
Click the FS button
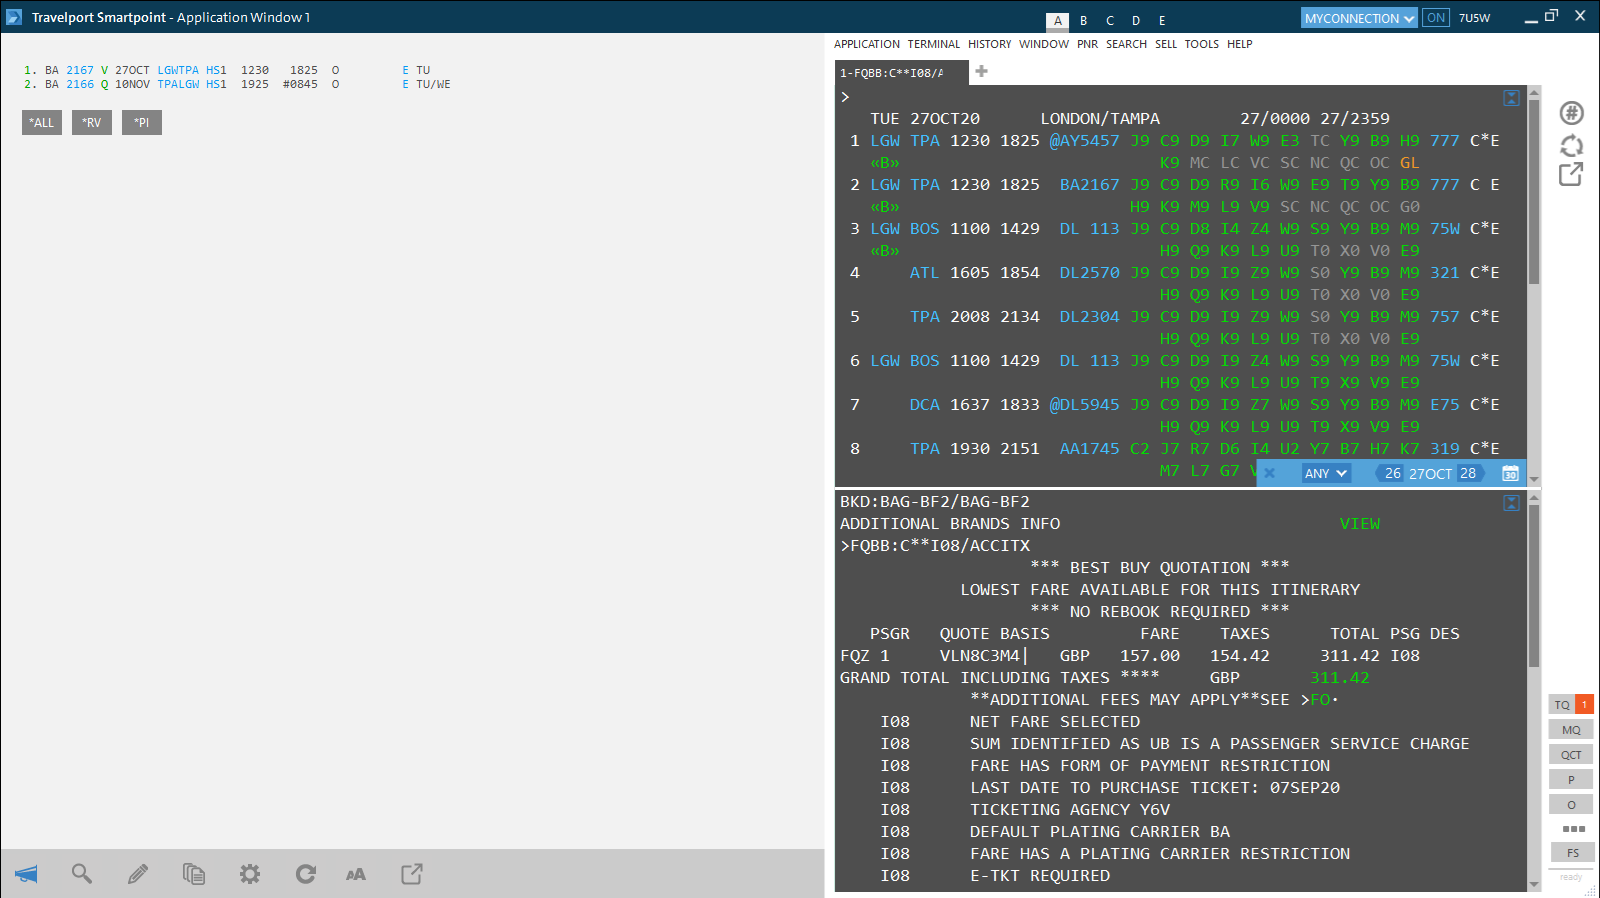click(1573, 852)
